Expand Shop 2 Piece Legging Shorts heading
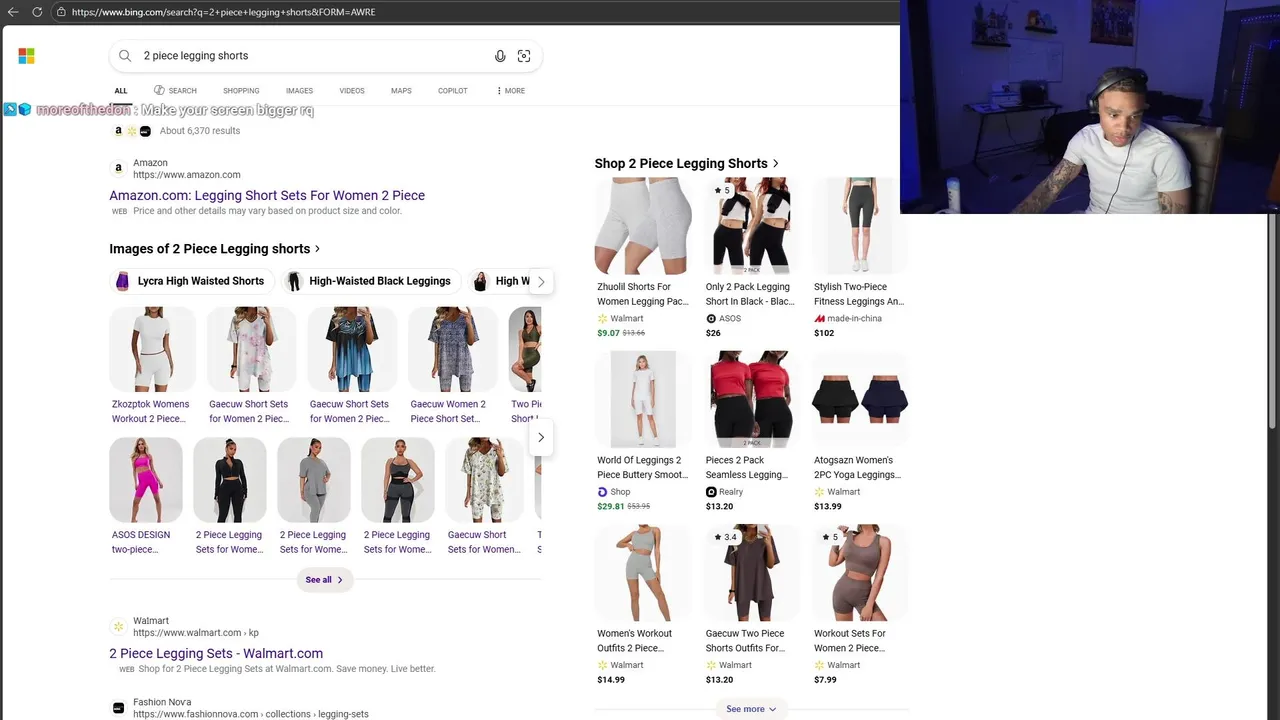 687,164
